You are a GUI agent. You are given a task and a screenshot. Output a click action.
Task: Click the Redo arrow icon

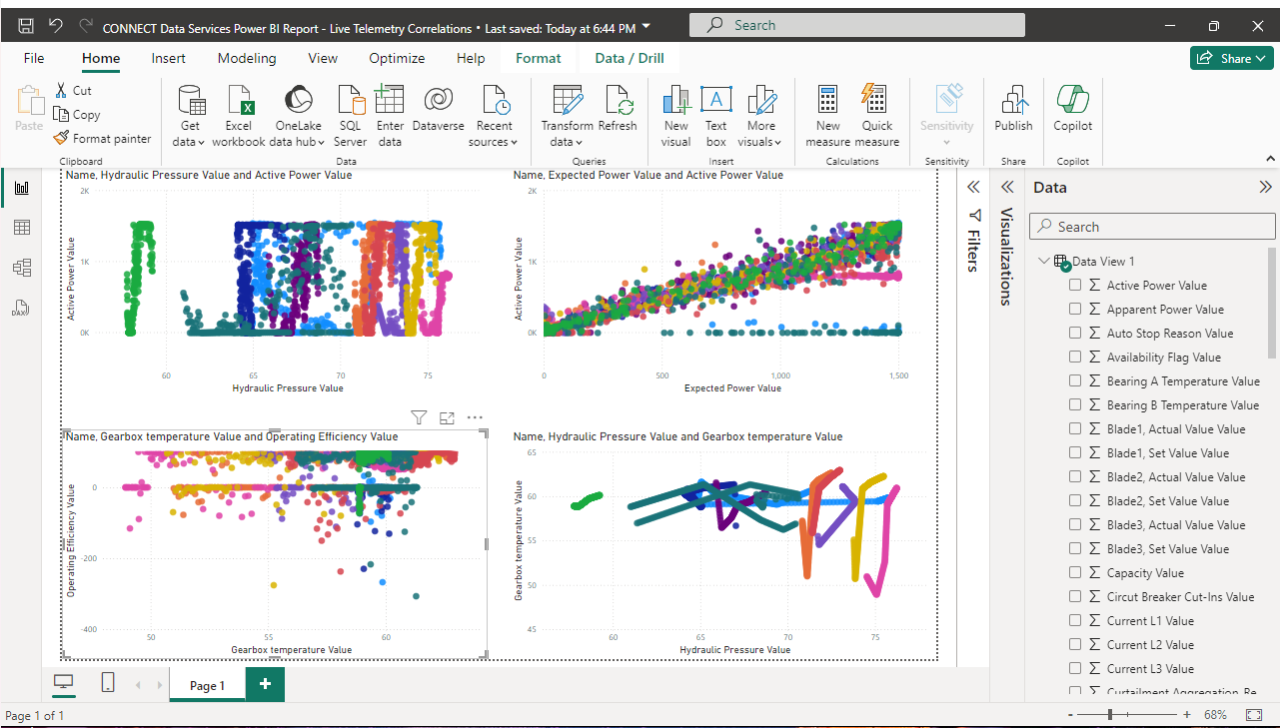[86, 26]
